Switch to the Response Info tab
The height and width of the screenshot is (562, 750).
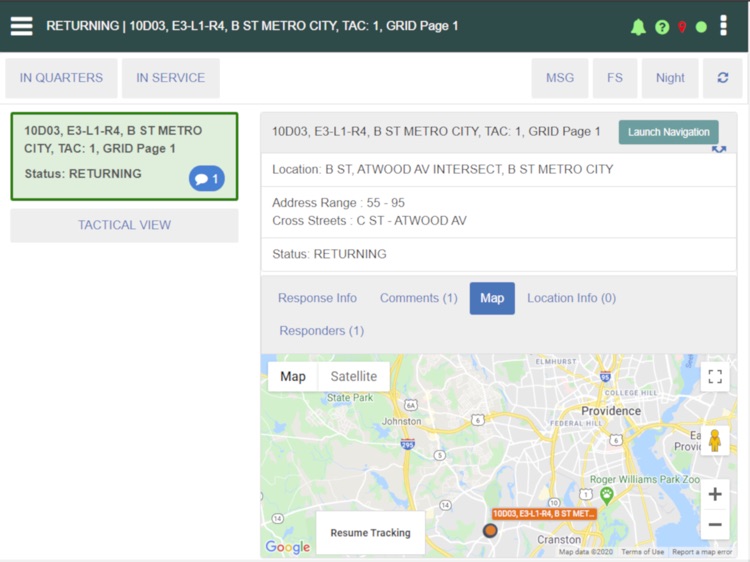point(317,298)
